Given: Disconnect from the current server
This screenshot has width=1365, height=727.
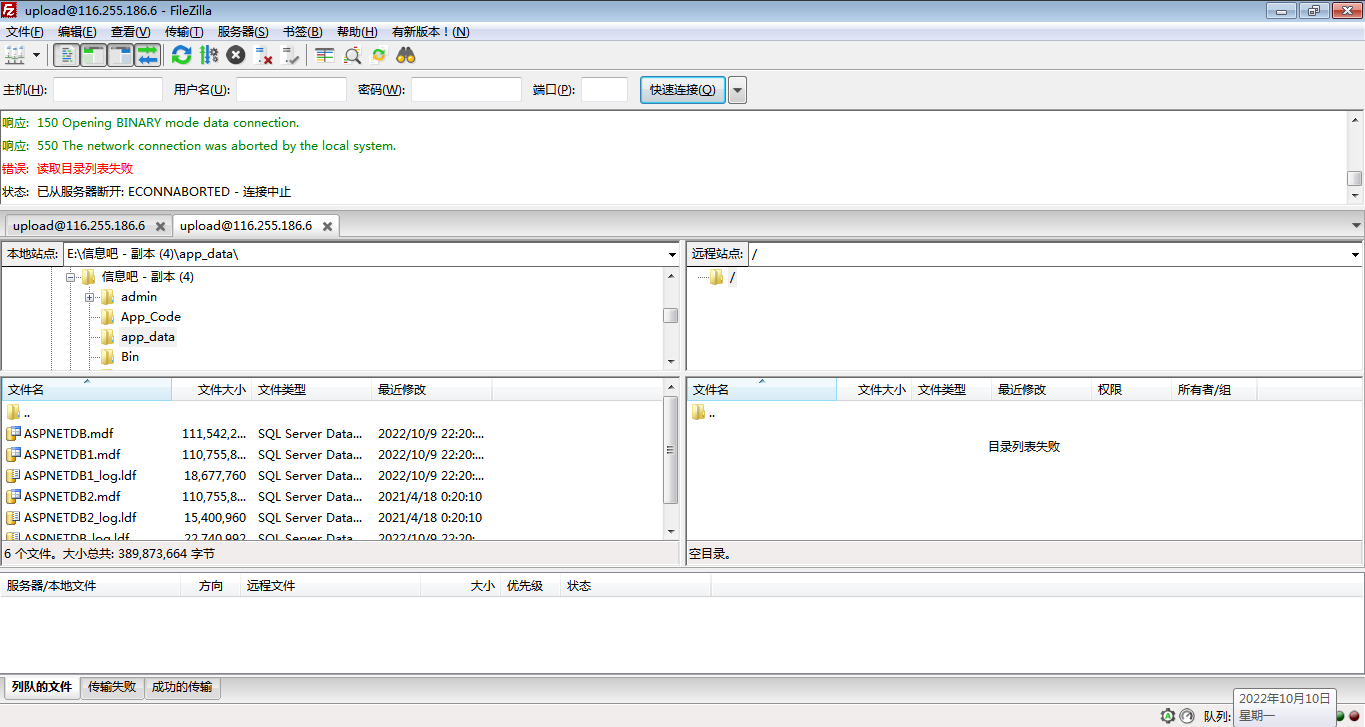Looking at the screenshot, I should 264,55.
